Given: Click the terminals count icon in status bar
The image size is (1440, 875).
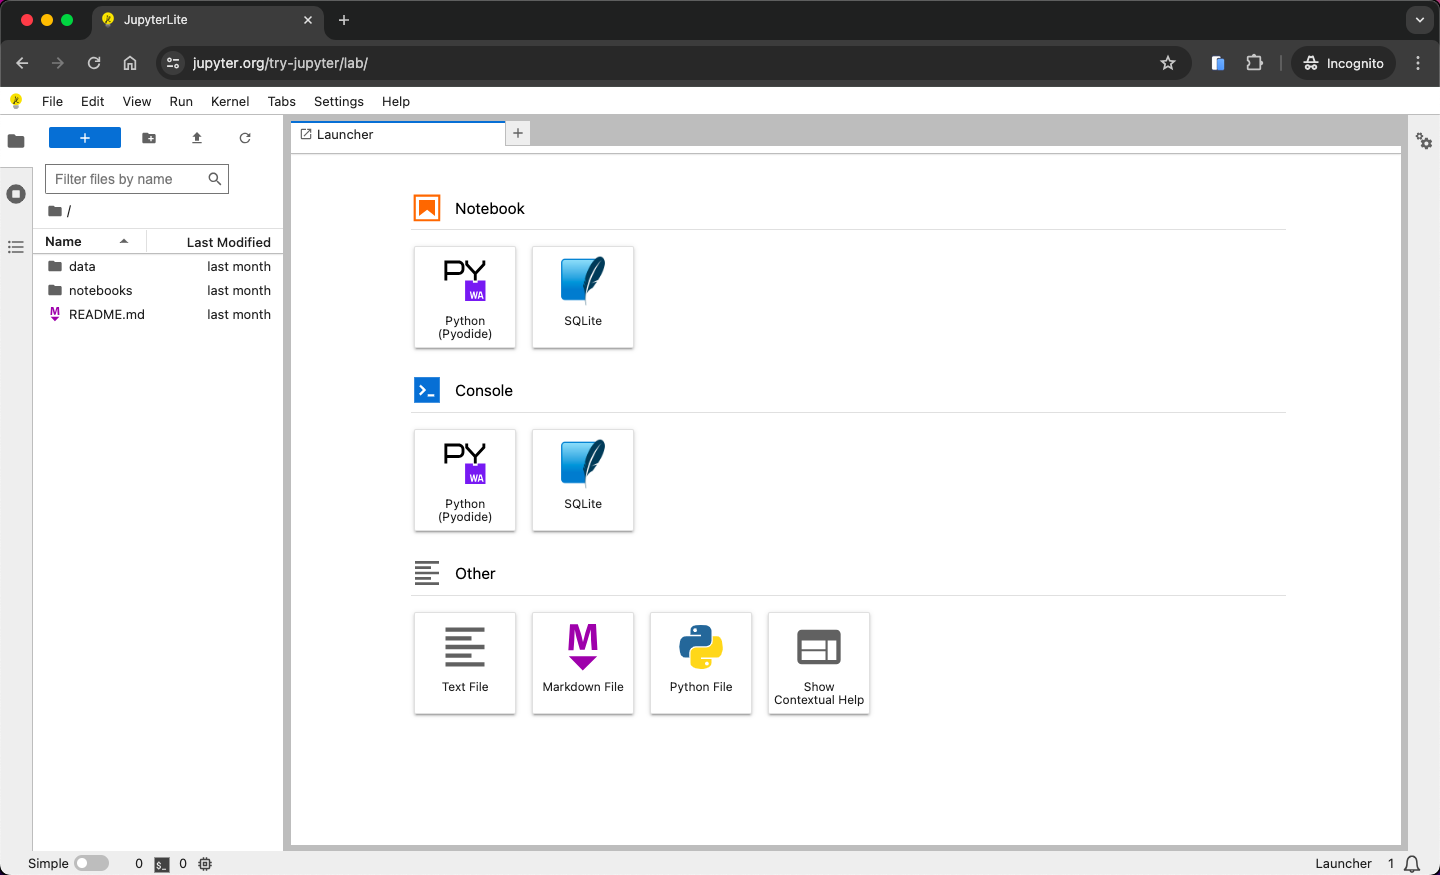Looking at the screenshot, I should coord(162,864).
